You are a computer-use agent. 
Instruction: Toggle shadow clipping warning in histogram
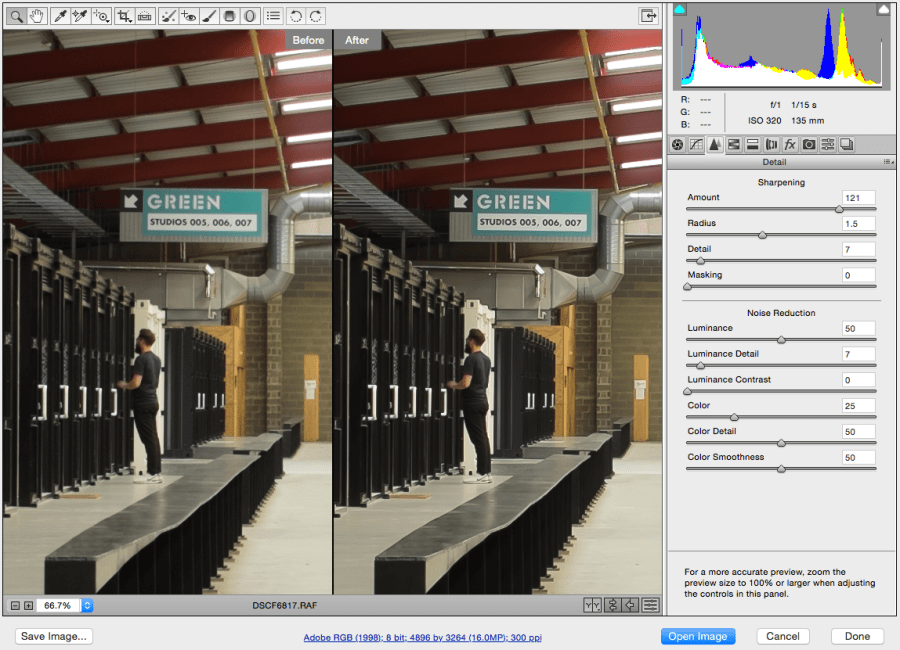(679, 9)
